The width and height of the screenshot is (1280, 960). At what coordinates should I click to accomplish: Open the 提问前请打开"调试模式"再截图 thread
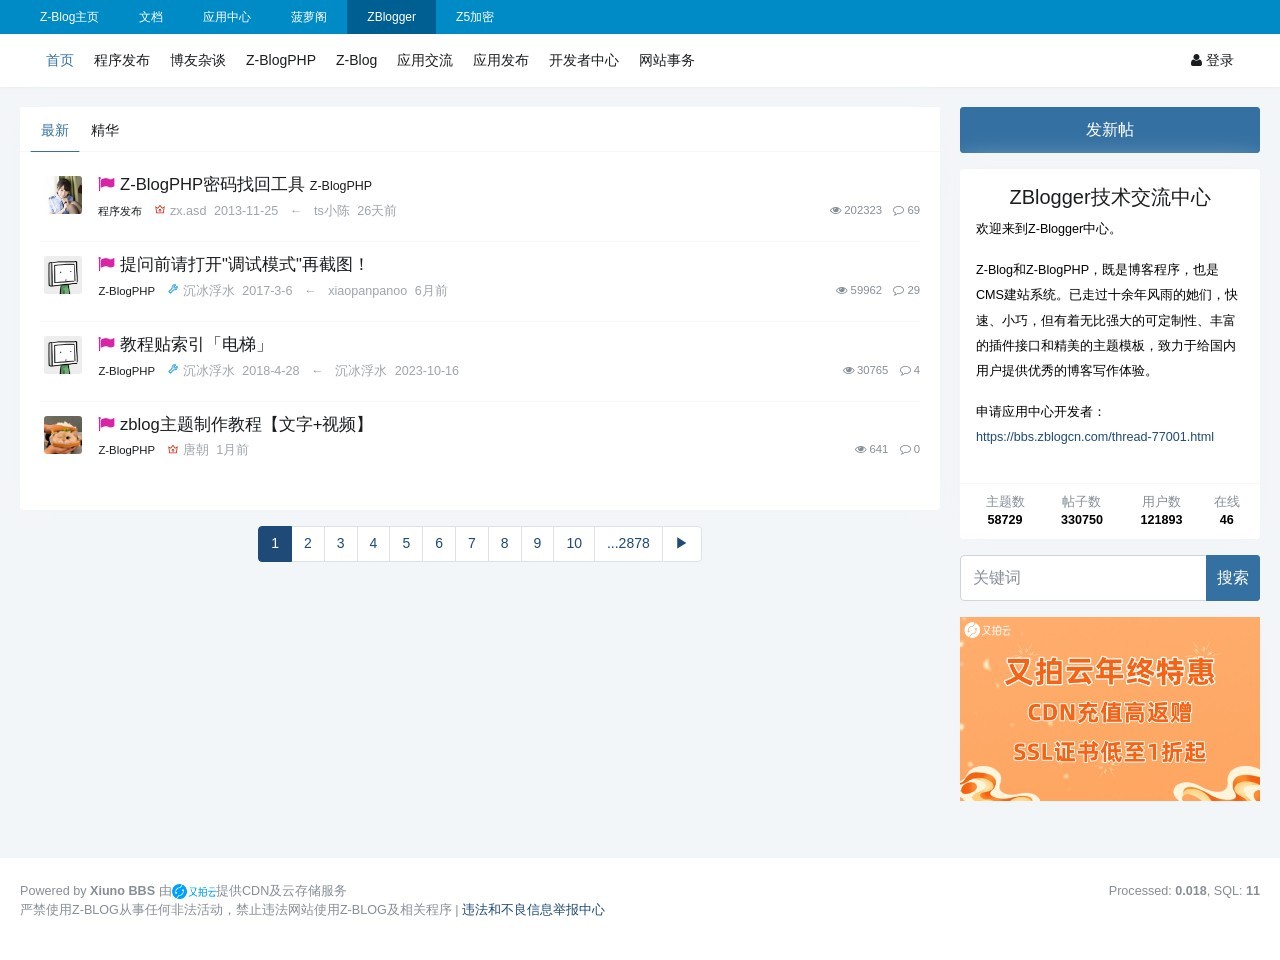click(x=244, y=264)
